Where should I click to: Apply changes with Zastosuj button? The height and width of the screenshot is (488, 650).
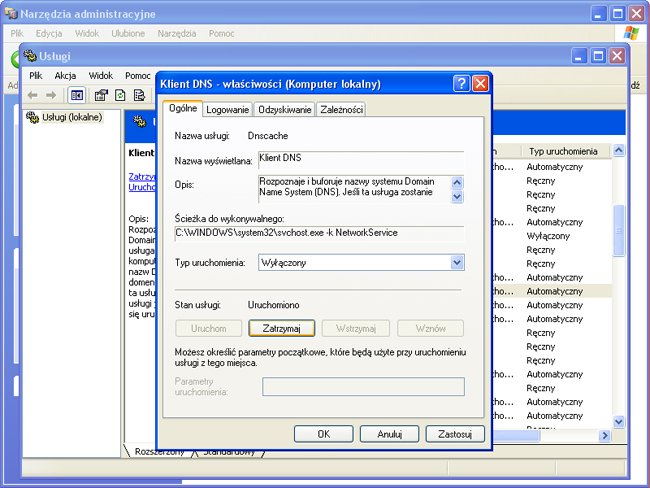pyautogui.click(x=455, y=434)
